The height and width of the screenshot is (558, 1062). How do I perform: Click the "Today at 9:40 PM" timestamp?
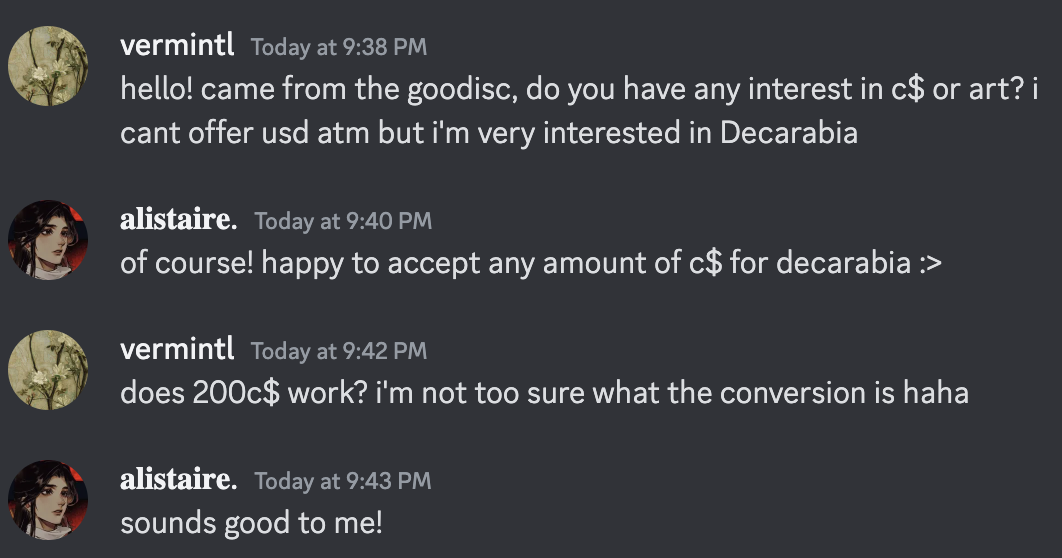[x=343, y=221]
